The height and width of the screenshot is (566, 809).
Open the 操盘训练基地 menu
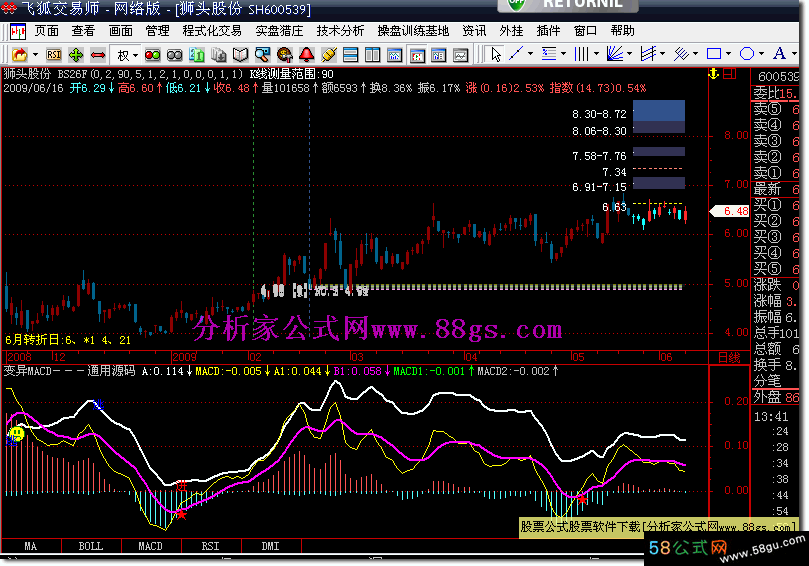coord(413,31)
